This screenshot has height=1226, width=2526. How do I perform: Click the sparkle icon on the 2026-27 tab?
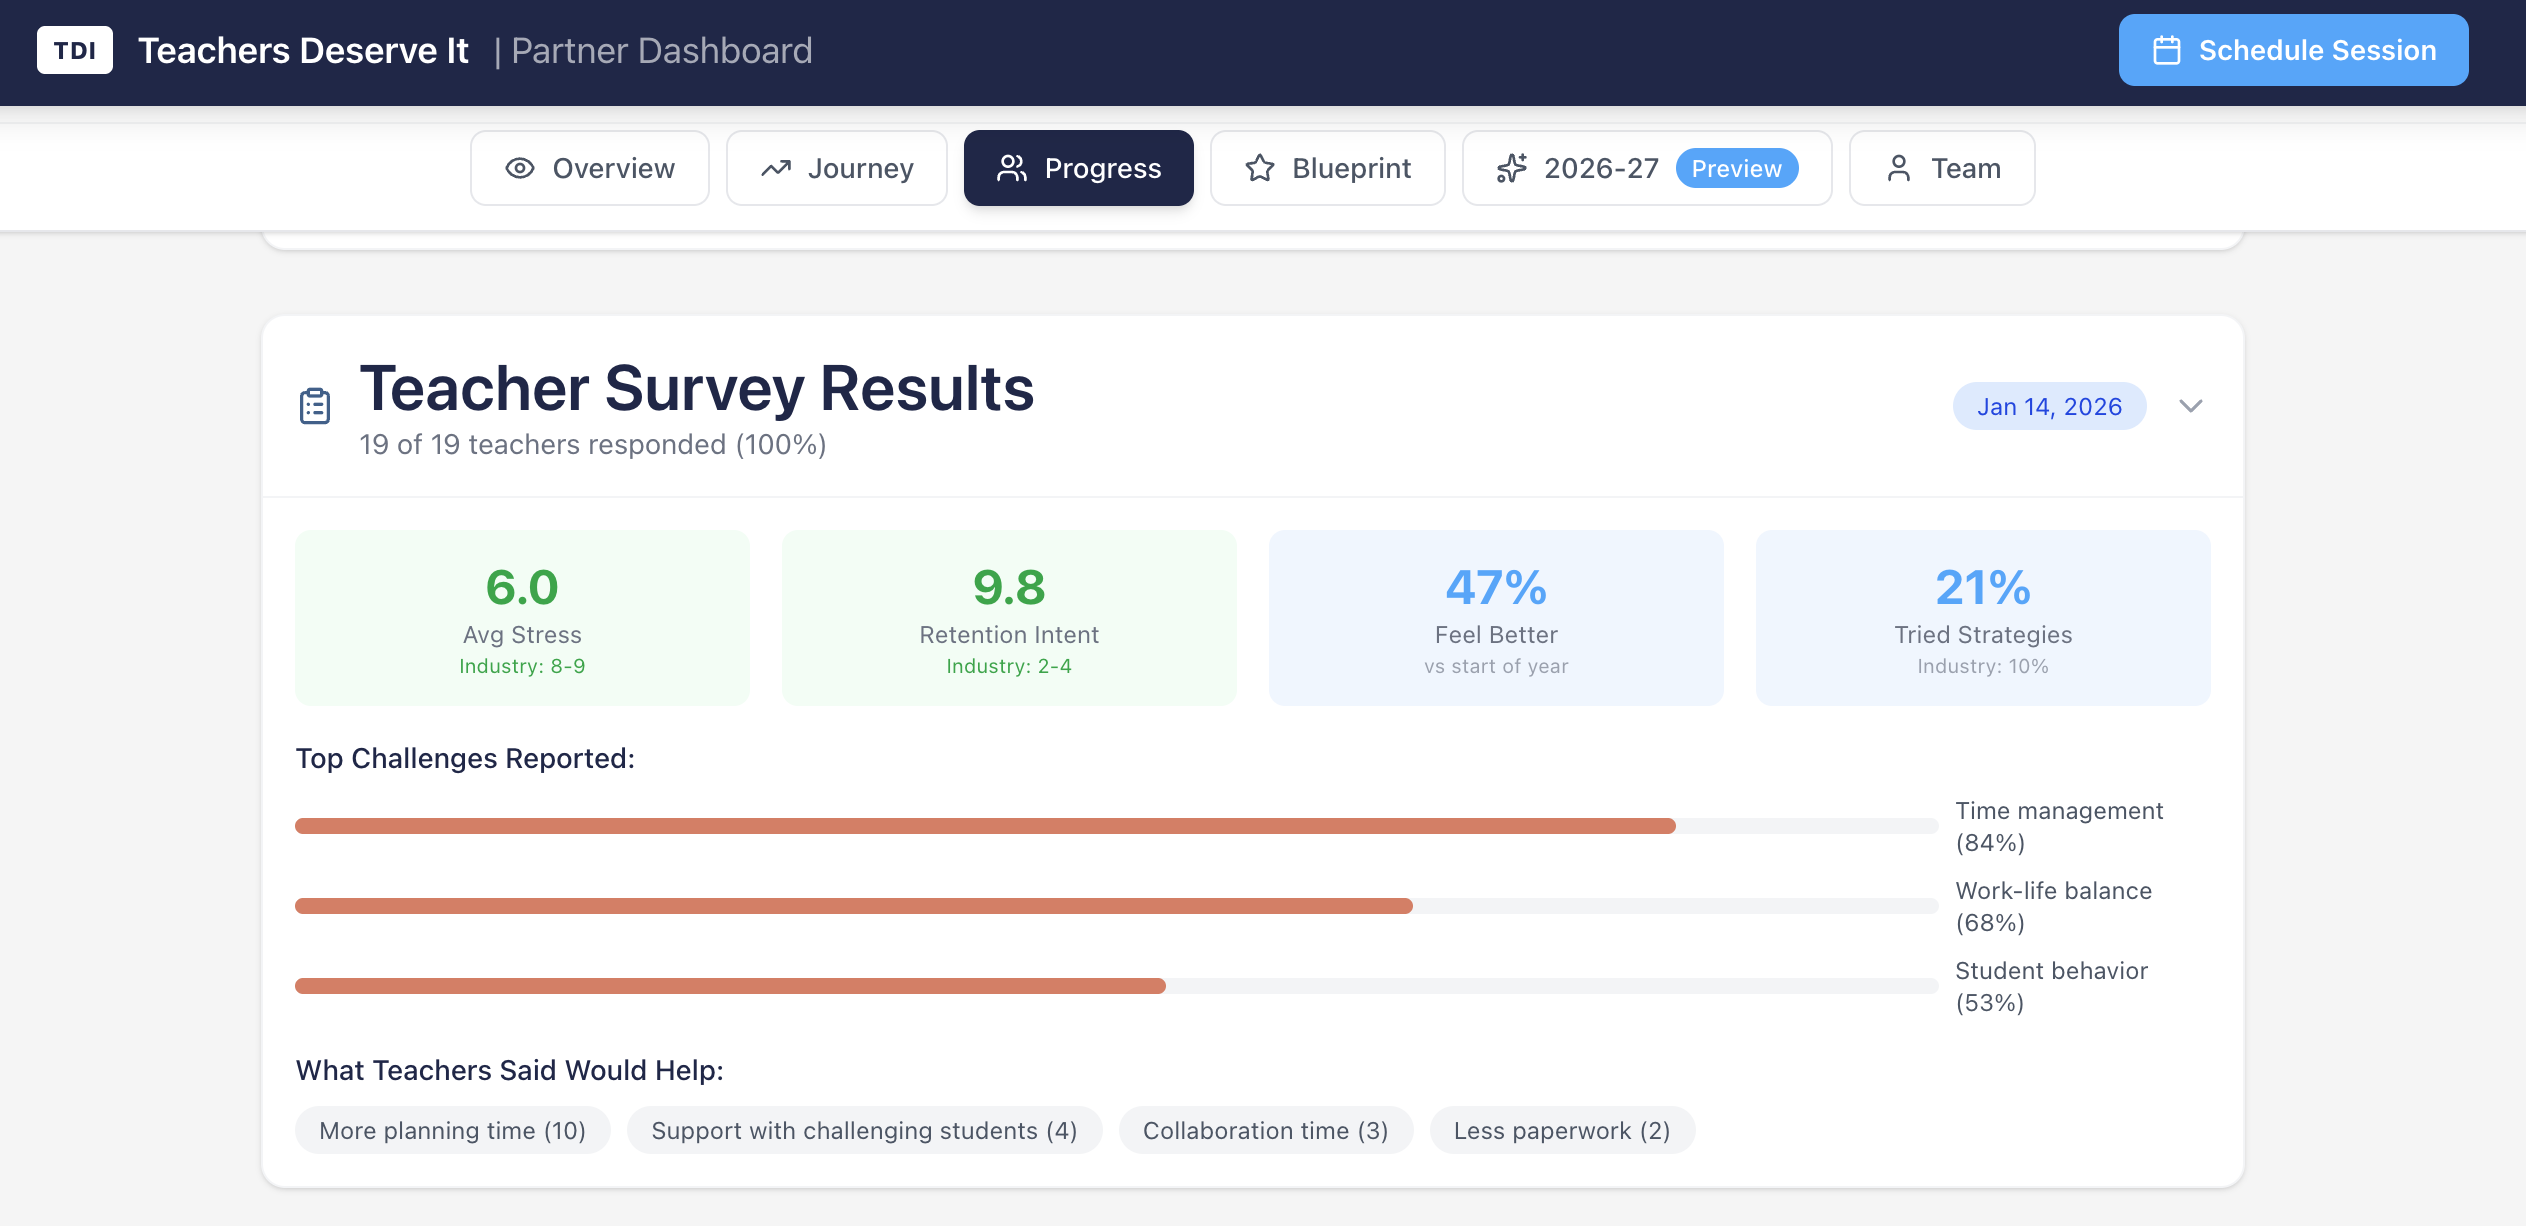1512,168
